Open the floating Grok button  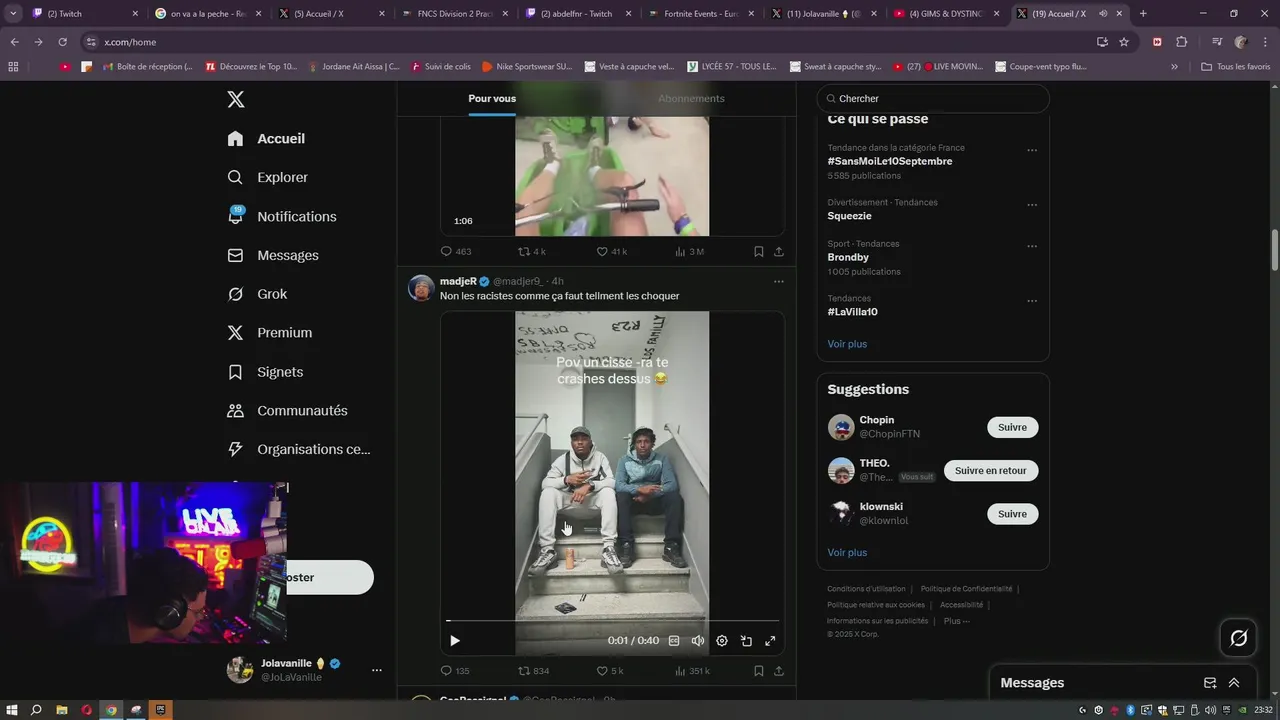click(x=1238, y=638)
